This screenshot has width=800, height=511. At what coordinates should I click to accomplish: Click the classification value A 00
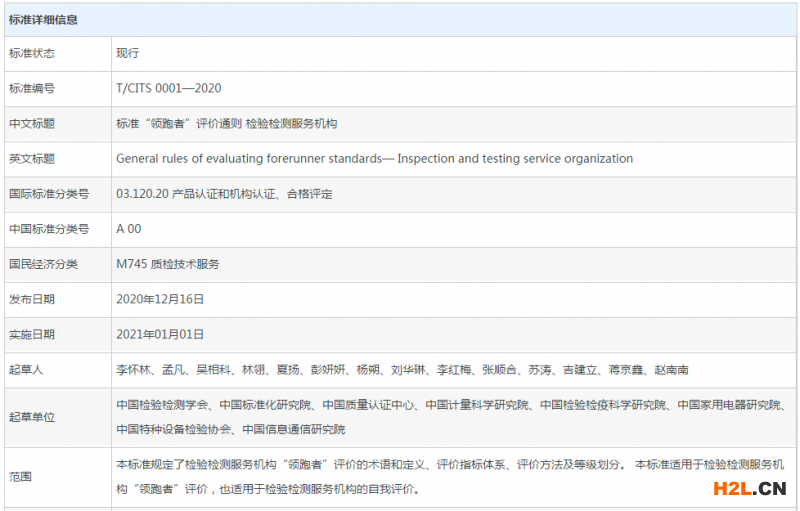pyautogui.click(x=129, y=229)
